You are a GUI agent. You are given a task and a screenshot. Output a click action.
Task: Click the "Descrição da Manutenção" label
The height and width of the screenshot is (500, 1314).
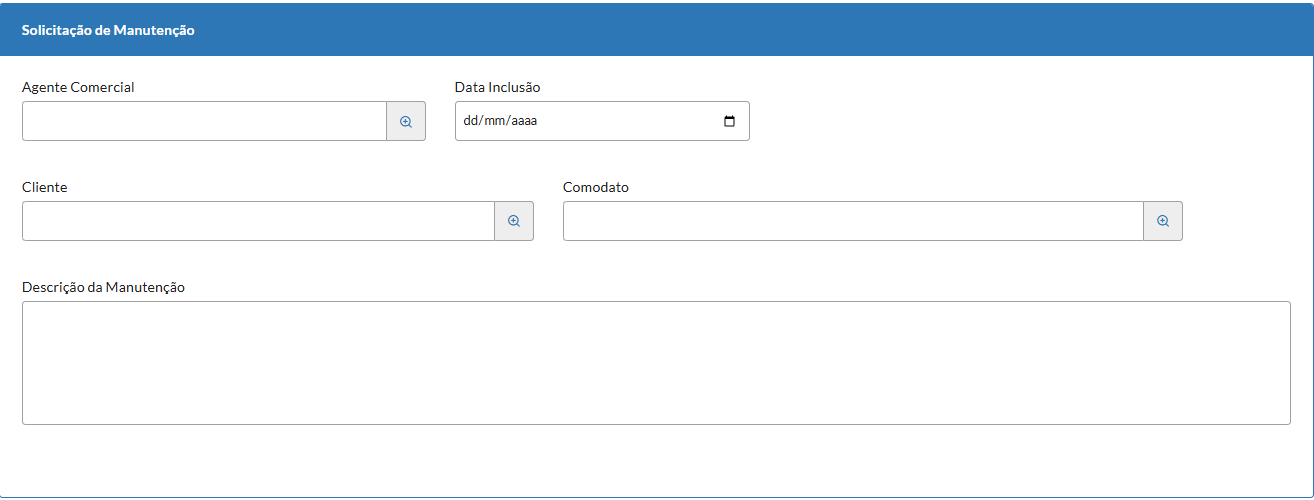[103, 287]
